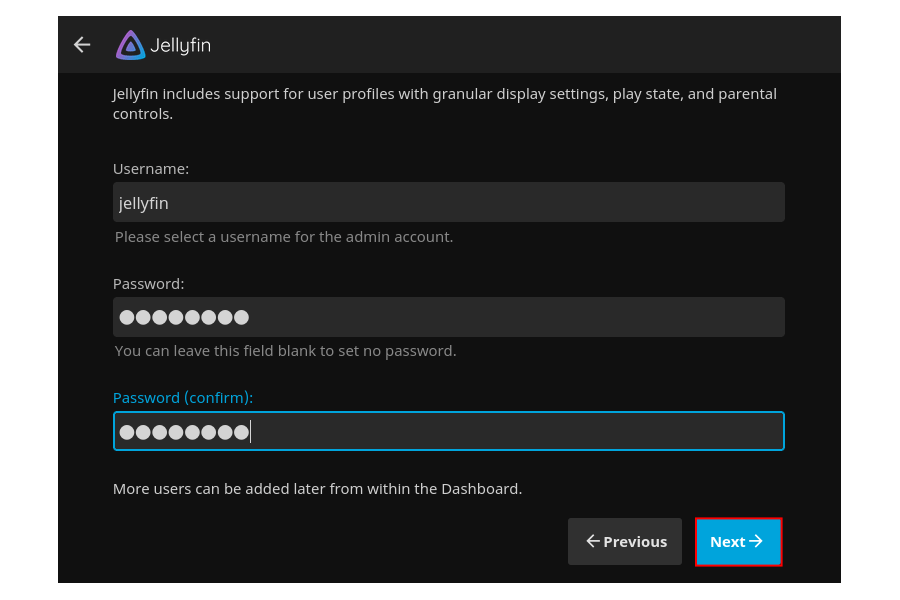Screen dimensions: 900x600
Task: Click the masked password dots
Action: (x=183, y=316)
